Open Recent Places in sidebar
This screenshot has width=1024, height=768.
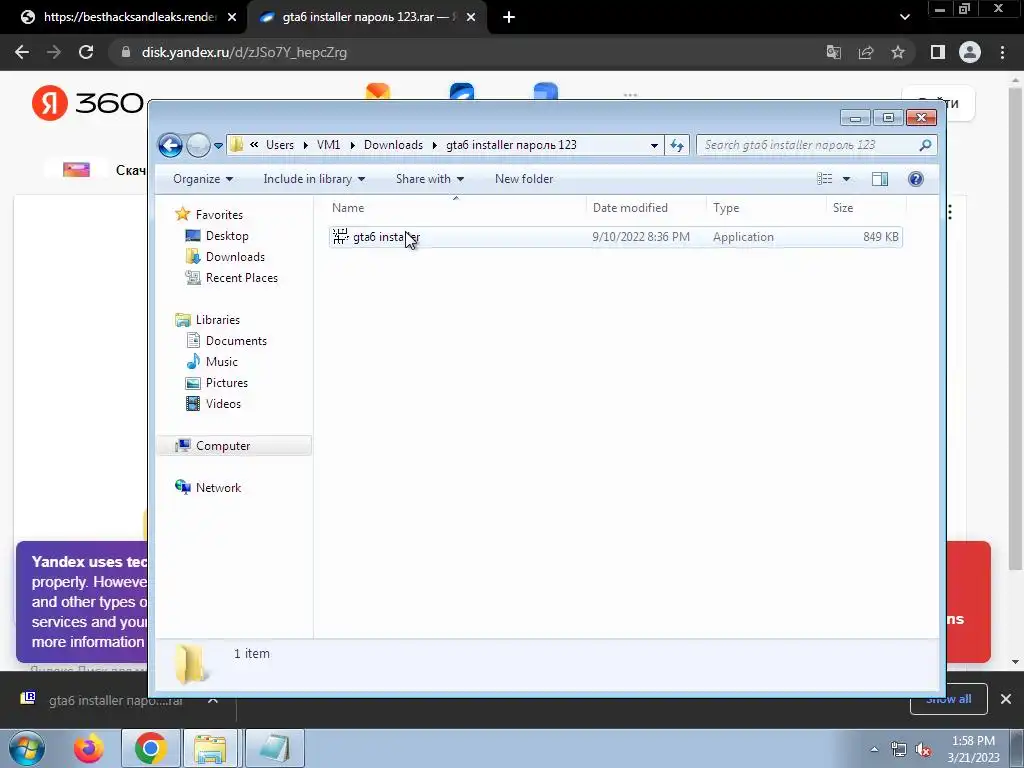pos(242,278)
